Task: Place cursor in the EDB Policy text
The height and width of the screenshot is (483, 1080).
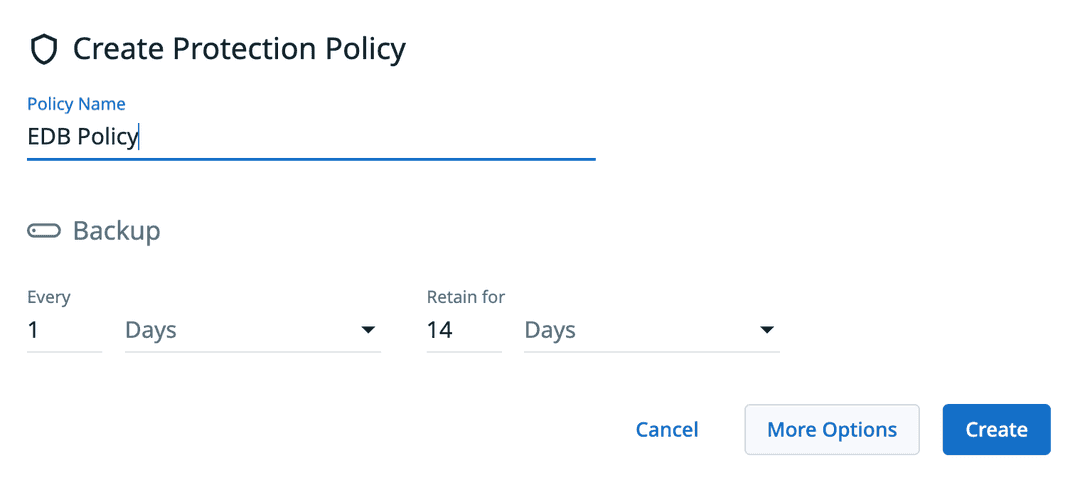Action: [x=82, y=137]
